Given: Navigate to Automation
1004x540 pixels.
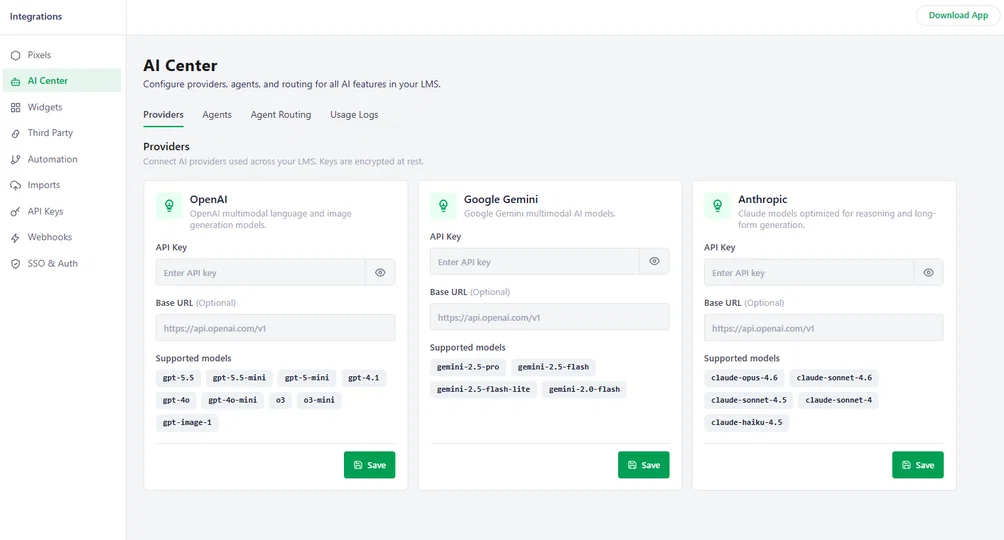Looking at the screenshot, I should click(61, 159).
